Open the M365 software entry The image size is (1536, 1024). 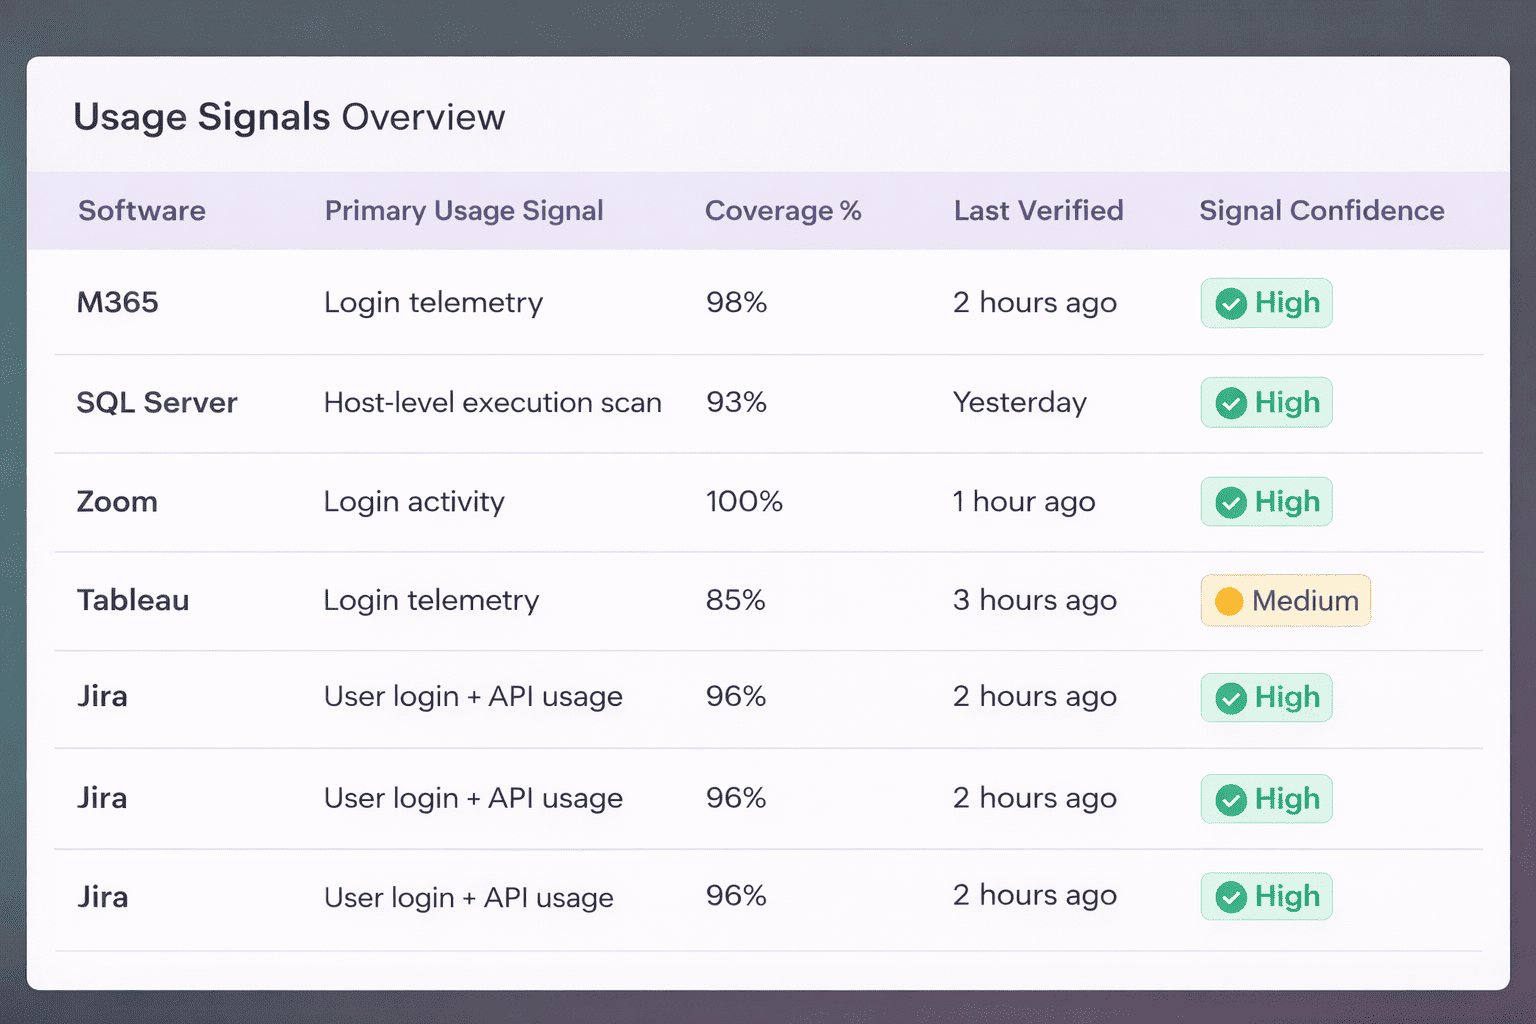pos(118,303)
